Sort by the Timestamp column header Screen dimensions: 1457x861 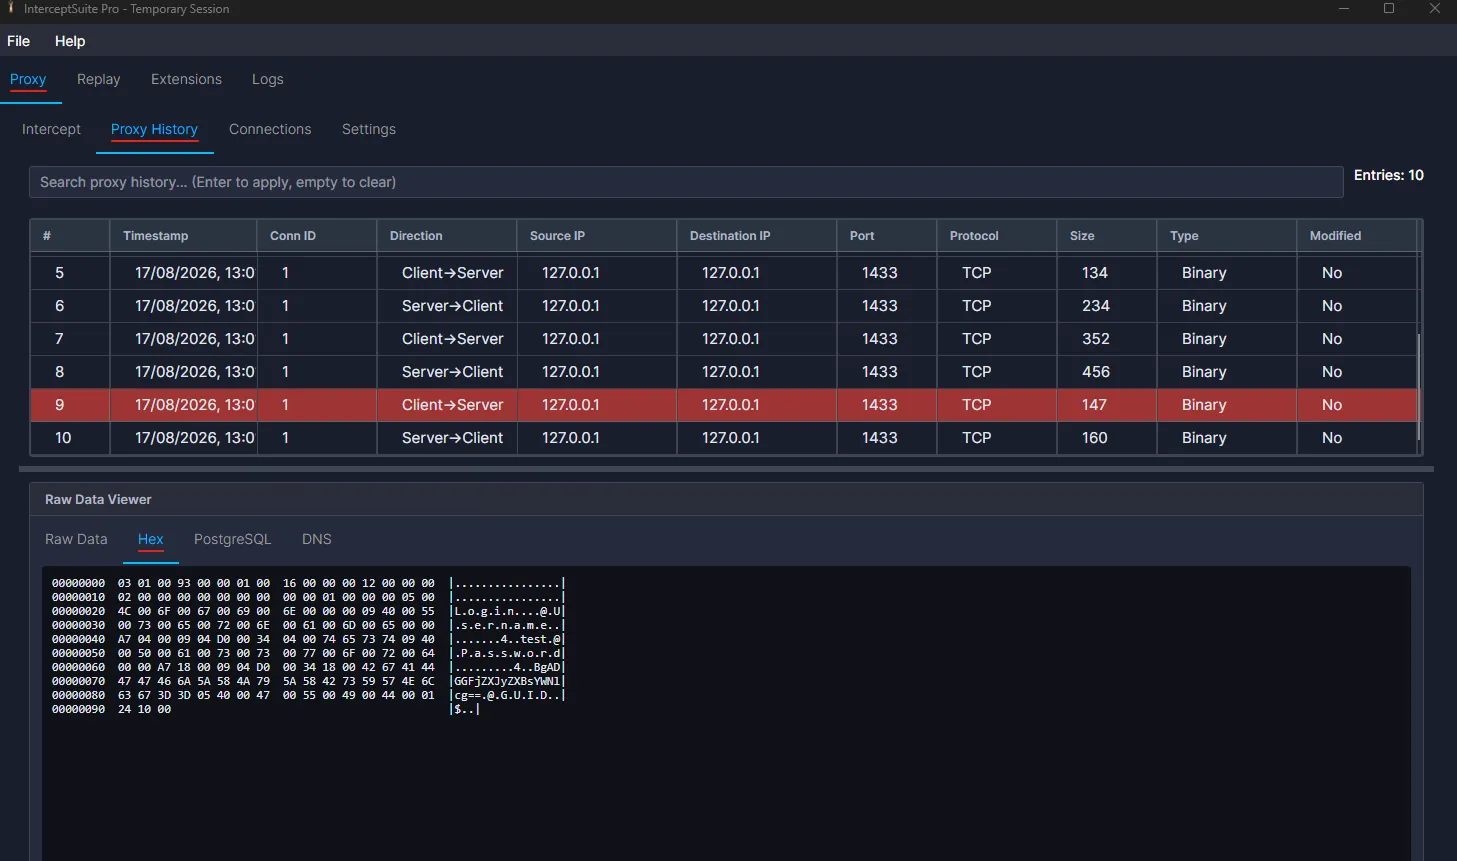tap(183, 236)
